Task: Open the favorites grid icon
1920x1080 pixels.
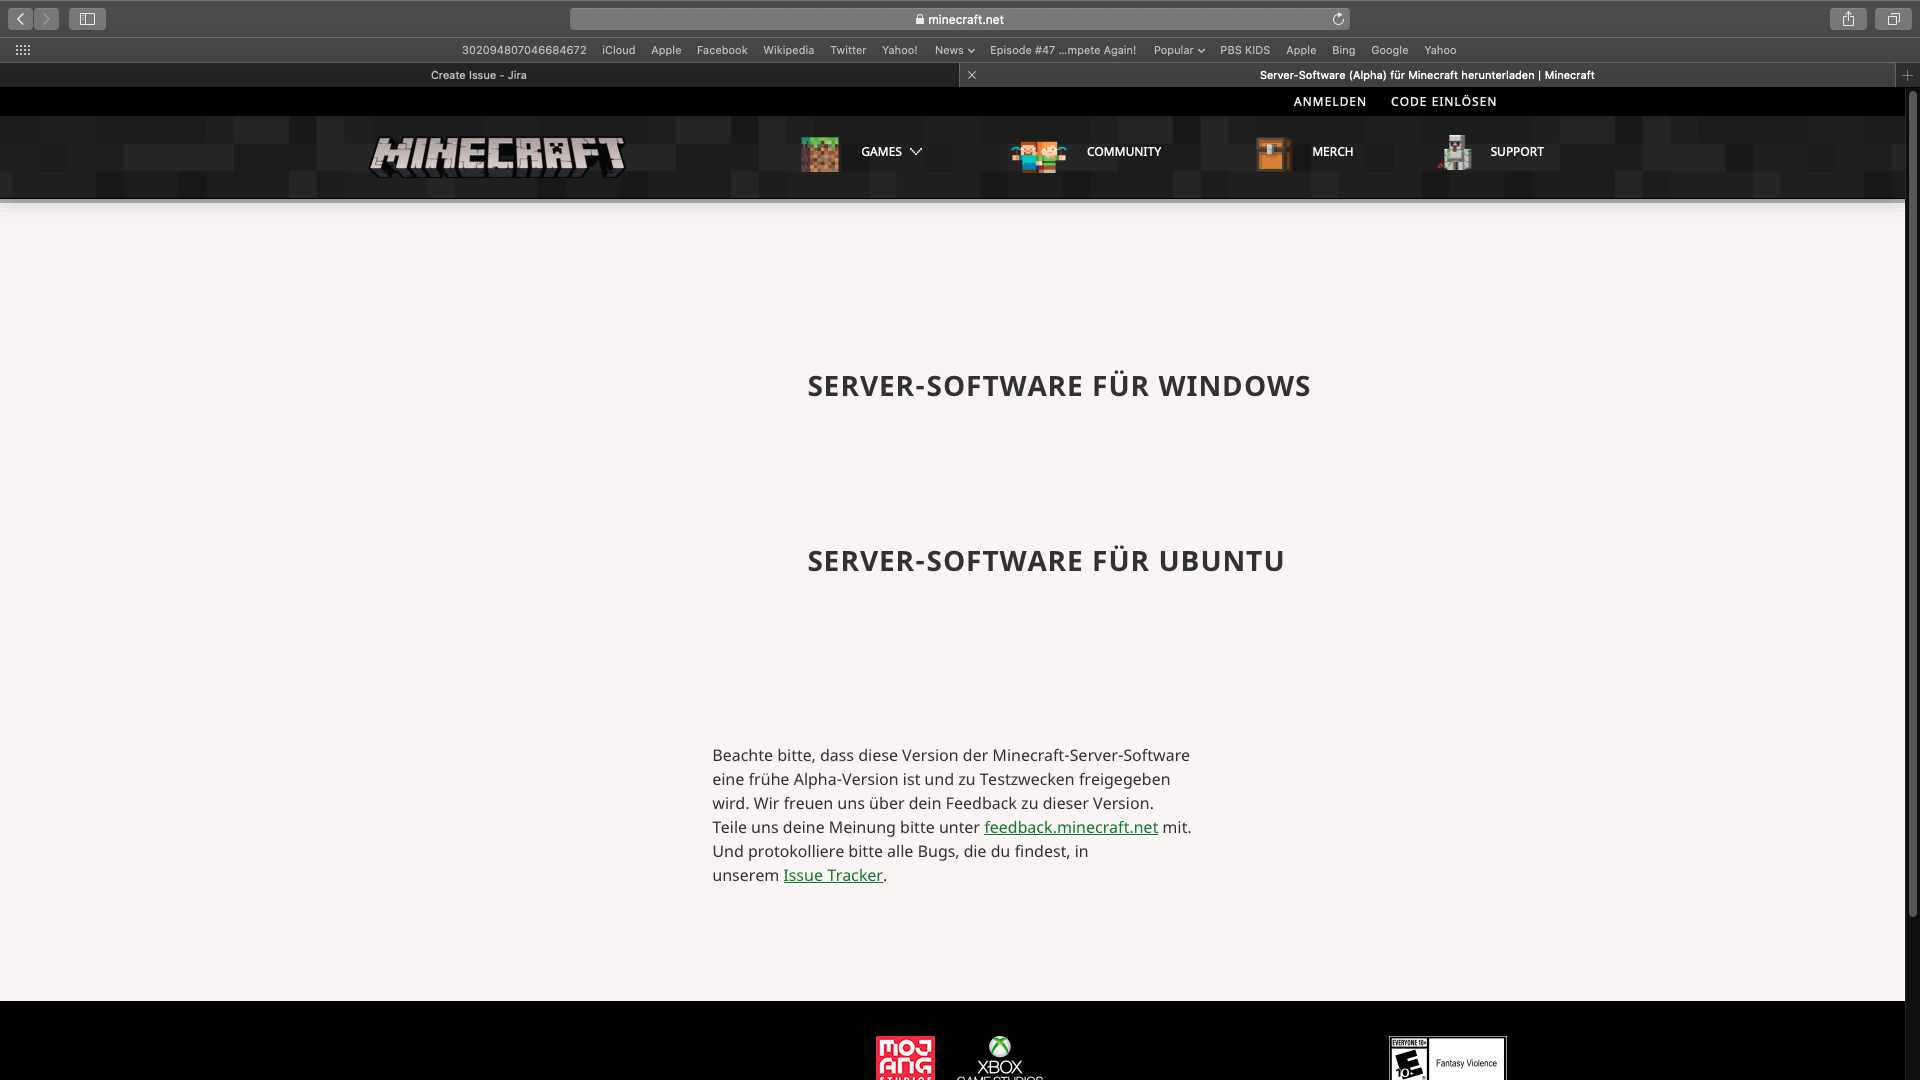Action: (23, 50)
